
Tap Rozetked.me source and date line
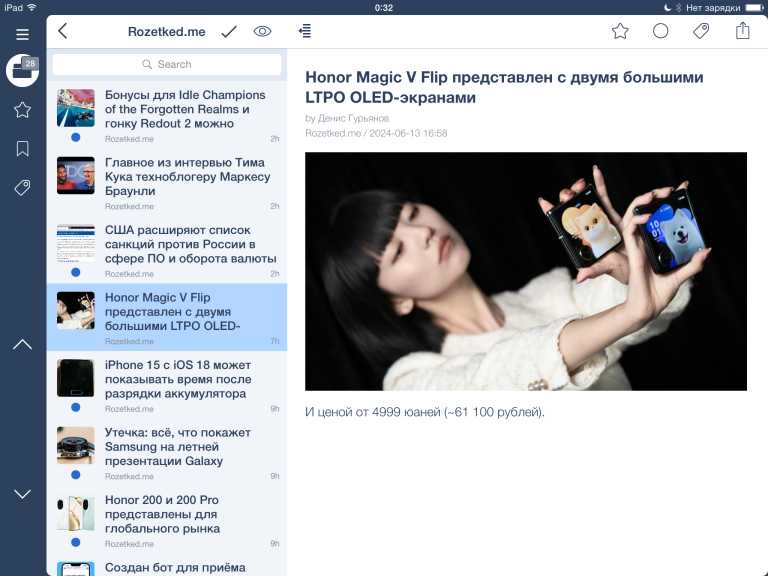coord(376,133)
